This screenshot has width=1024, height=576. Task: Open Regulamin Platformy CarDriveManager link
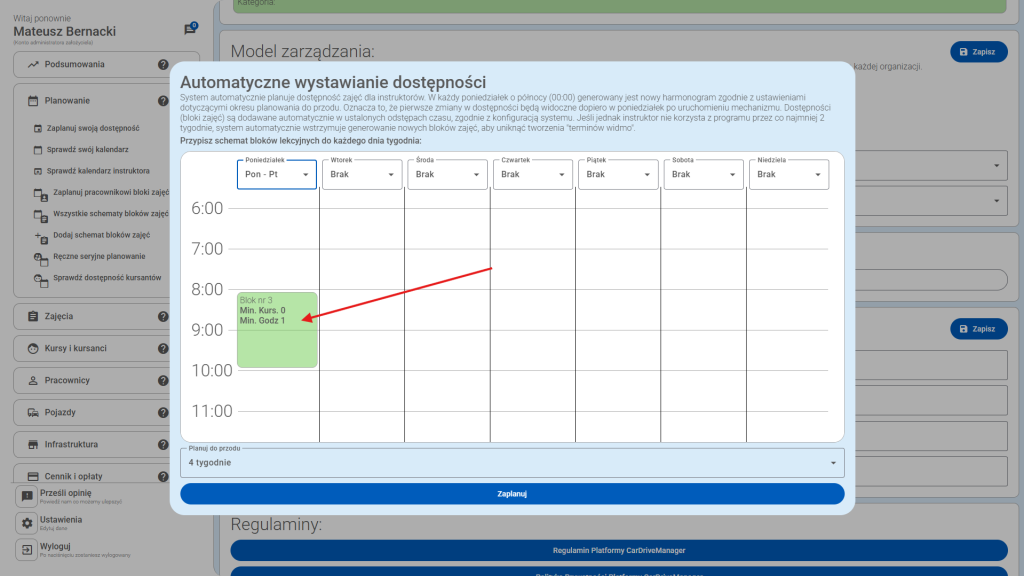[619, 550]
